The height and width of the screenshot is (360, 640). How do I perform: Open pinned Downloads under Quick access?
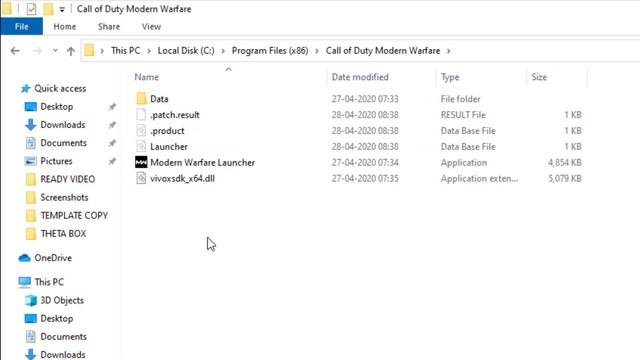63,124
